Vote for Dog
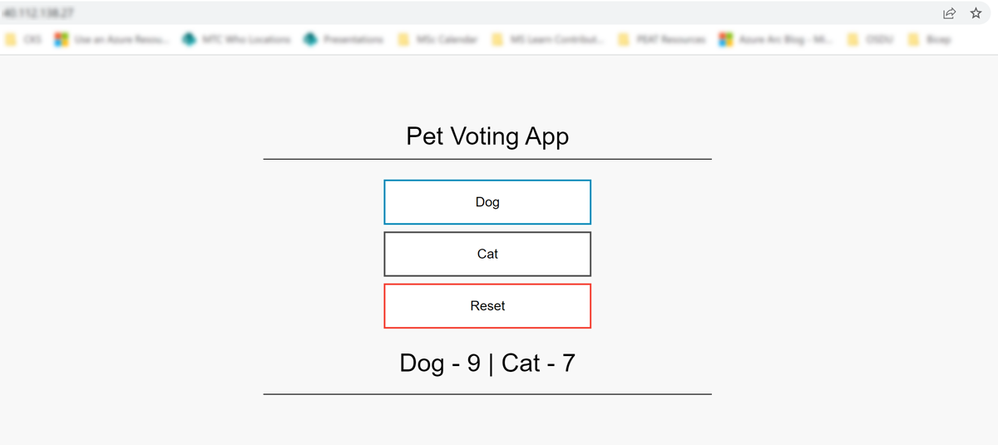998x445 pixels. click(487, 202)
